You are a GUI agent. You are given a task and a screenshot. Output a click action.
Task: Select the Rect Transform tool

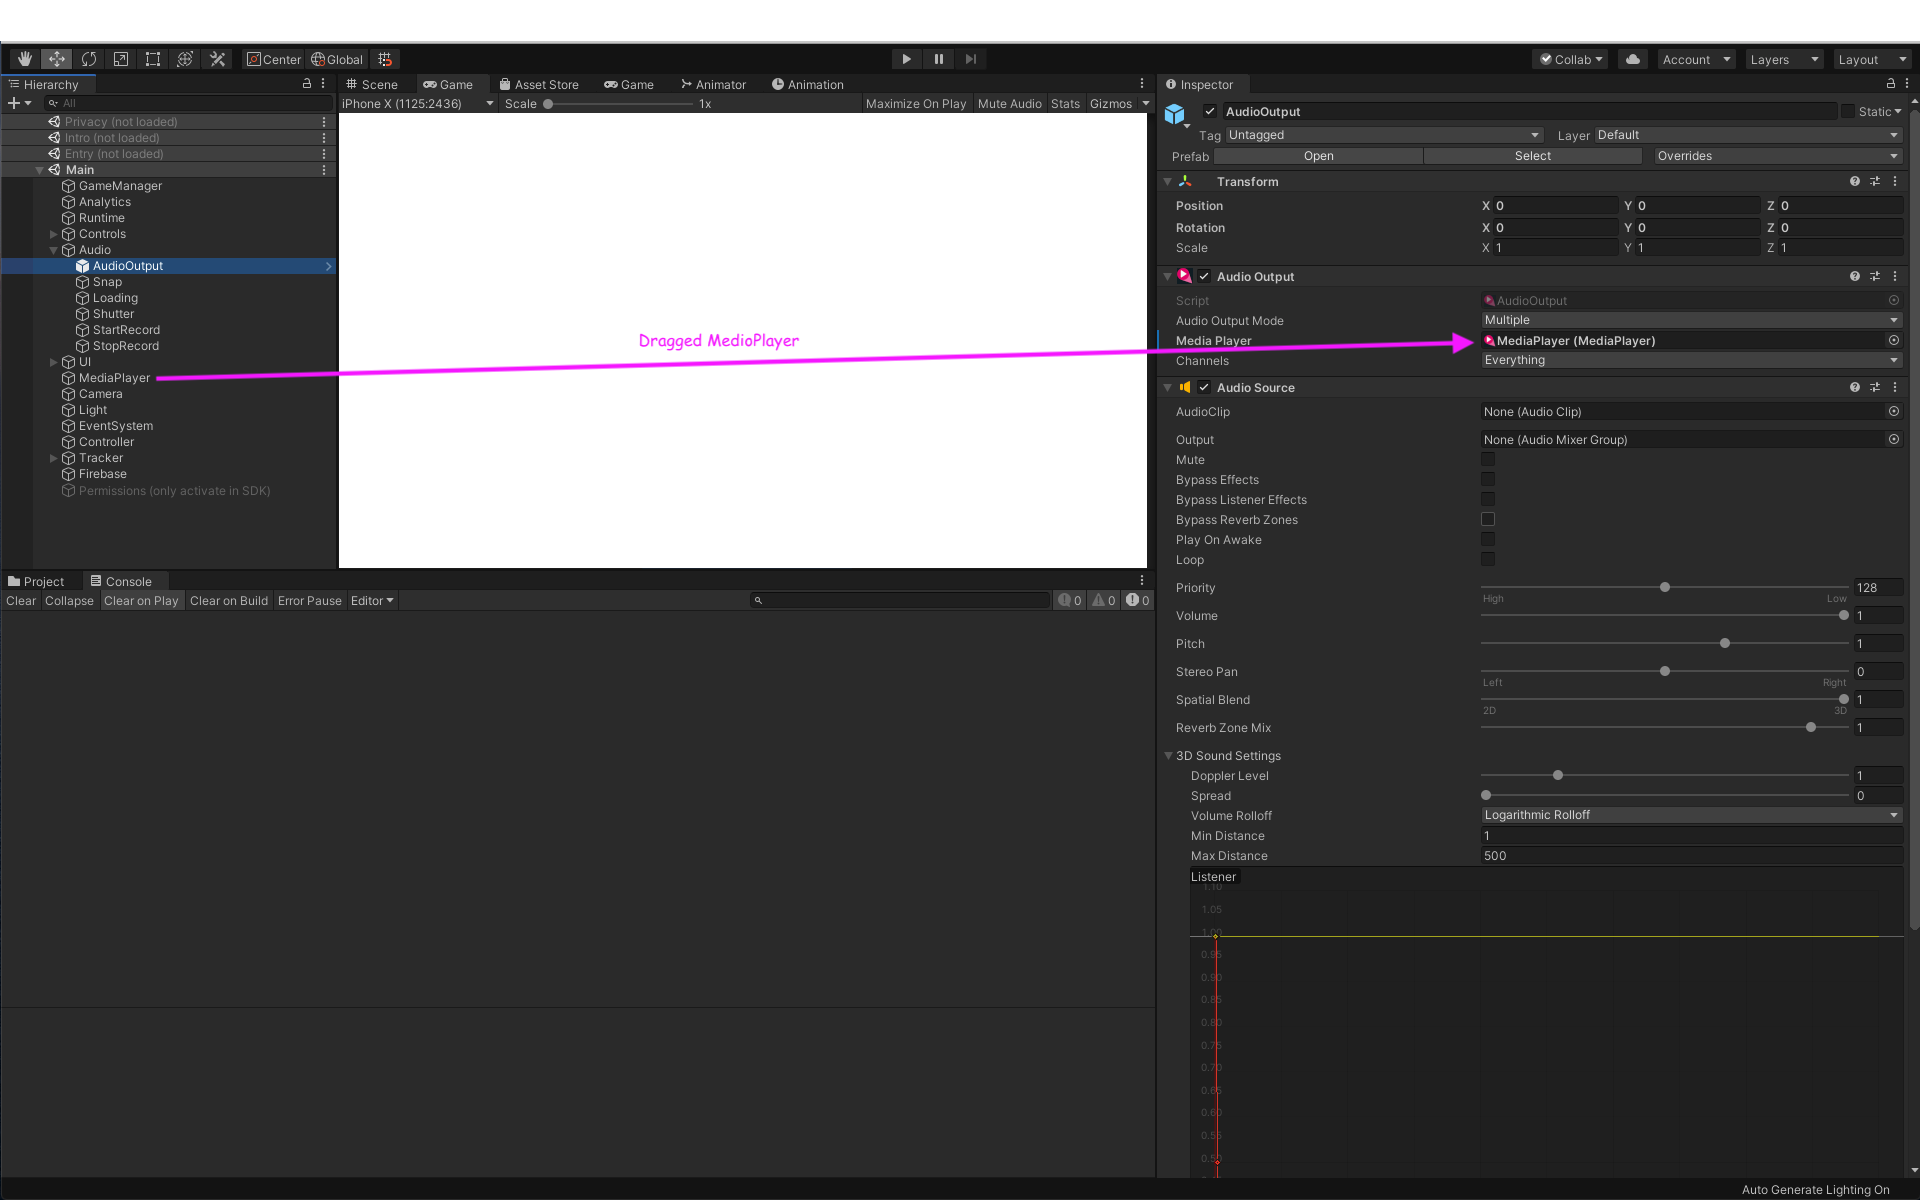pyautogui.click(x=152, y=58)
